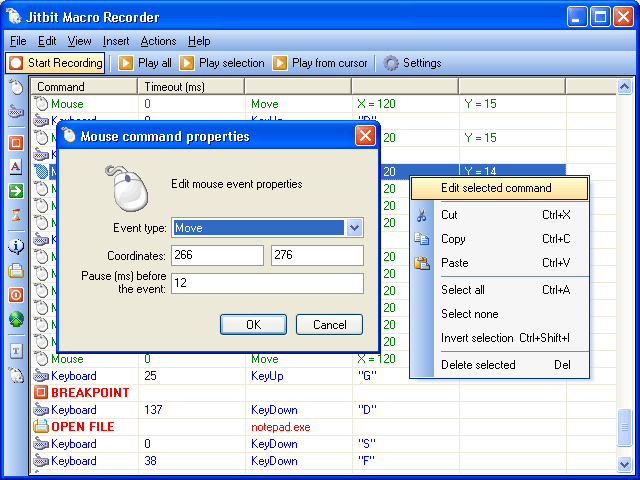Viewport: 640px width, 480px height.
Task: Click the red power shutdown icon
Action: tap(16, 295)
